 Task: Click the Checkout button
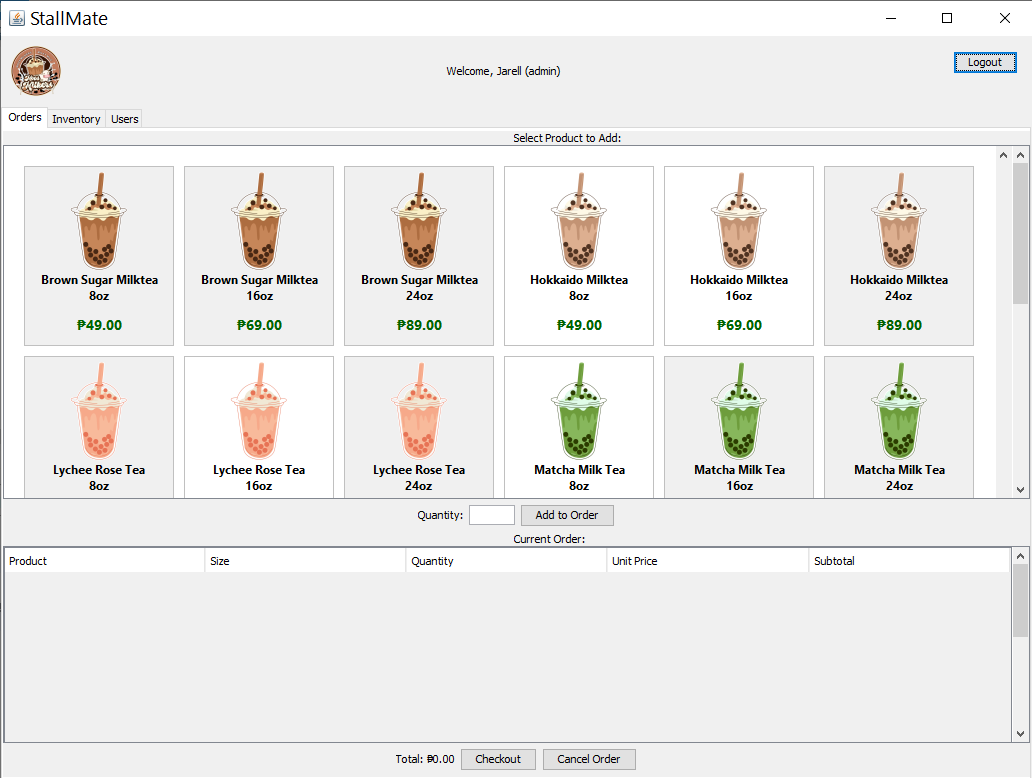[x=498, y=759]
